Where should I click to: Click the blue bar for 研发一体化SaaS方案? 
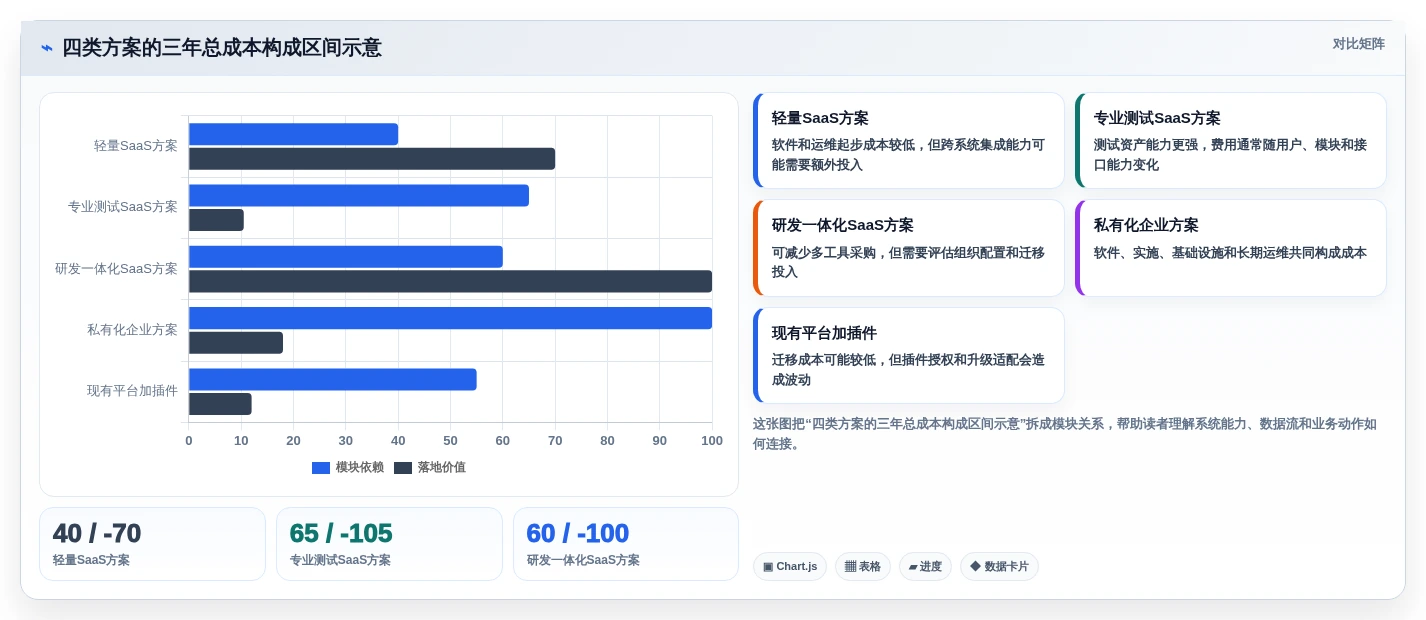(x=346, y=257)
